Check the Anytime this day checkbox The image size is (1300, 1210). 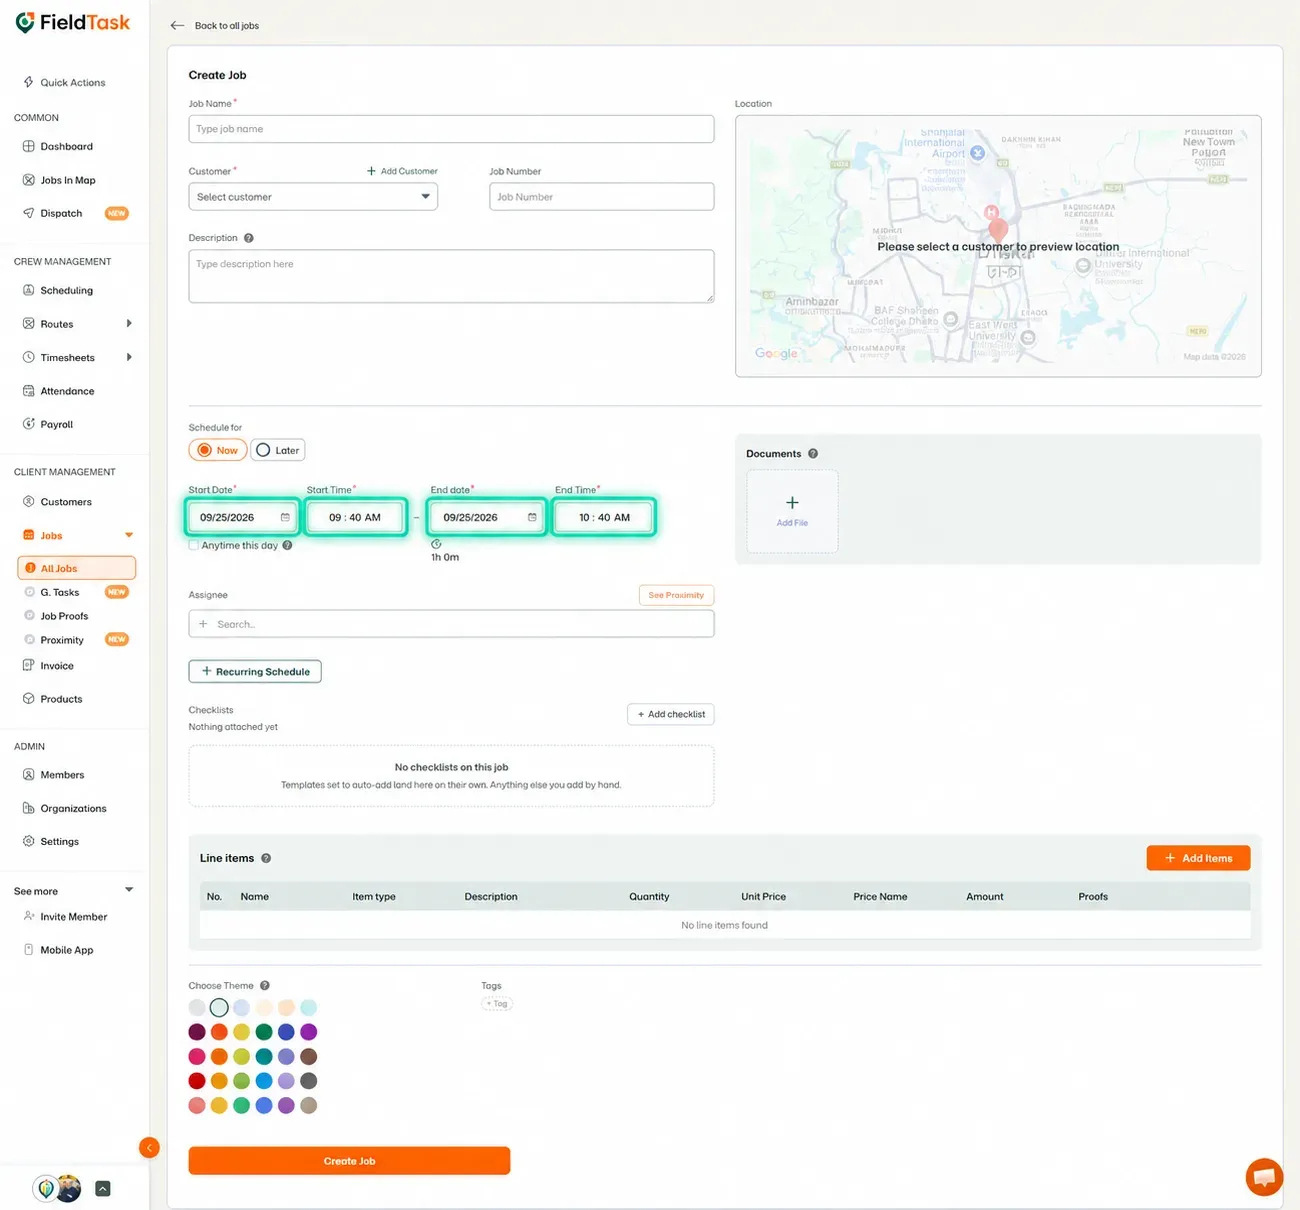point(194,546)
